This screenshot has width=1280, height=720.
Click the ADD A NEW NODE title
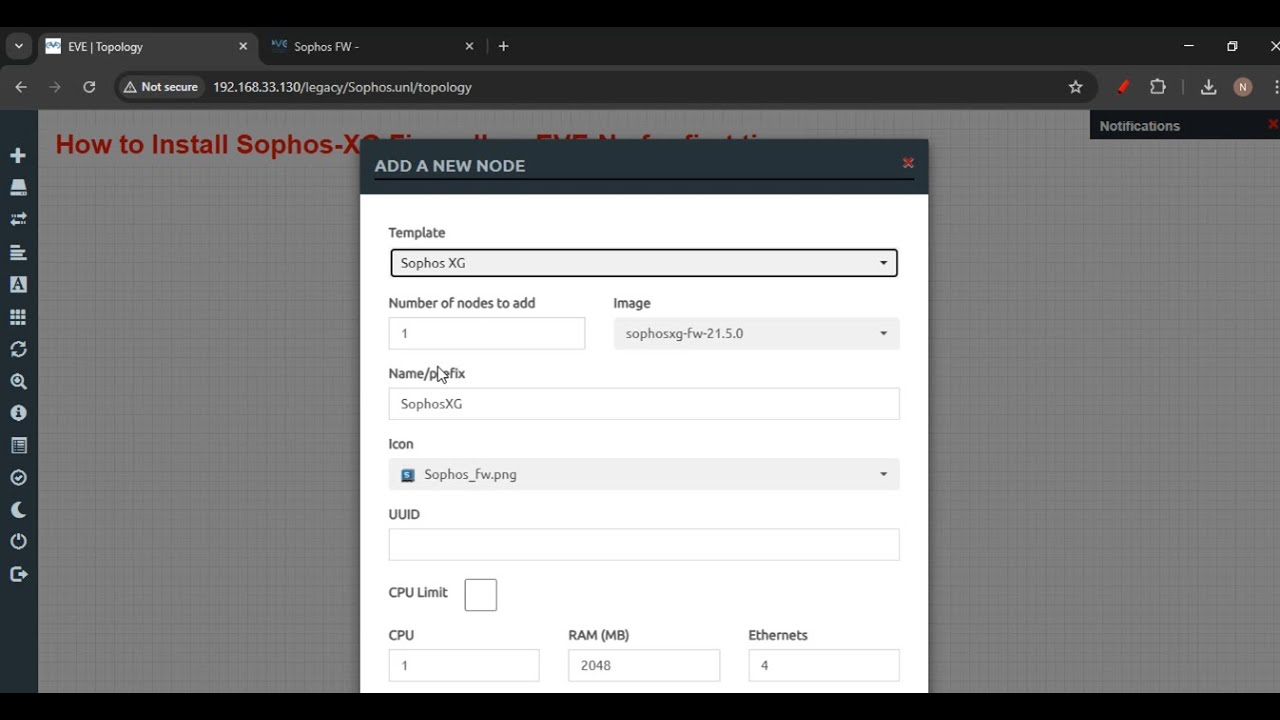point(450,166)
